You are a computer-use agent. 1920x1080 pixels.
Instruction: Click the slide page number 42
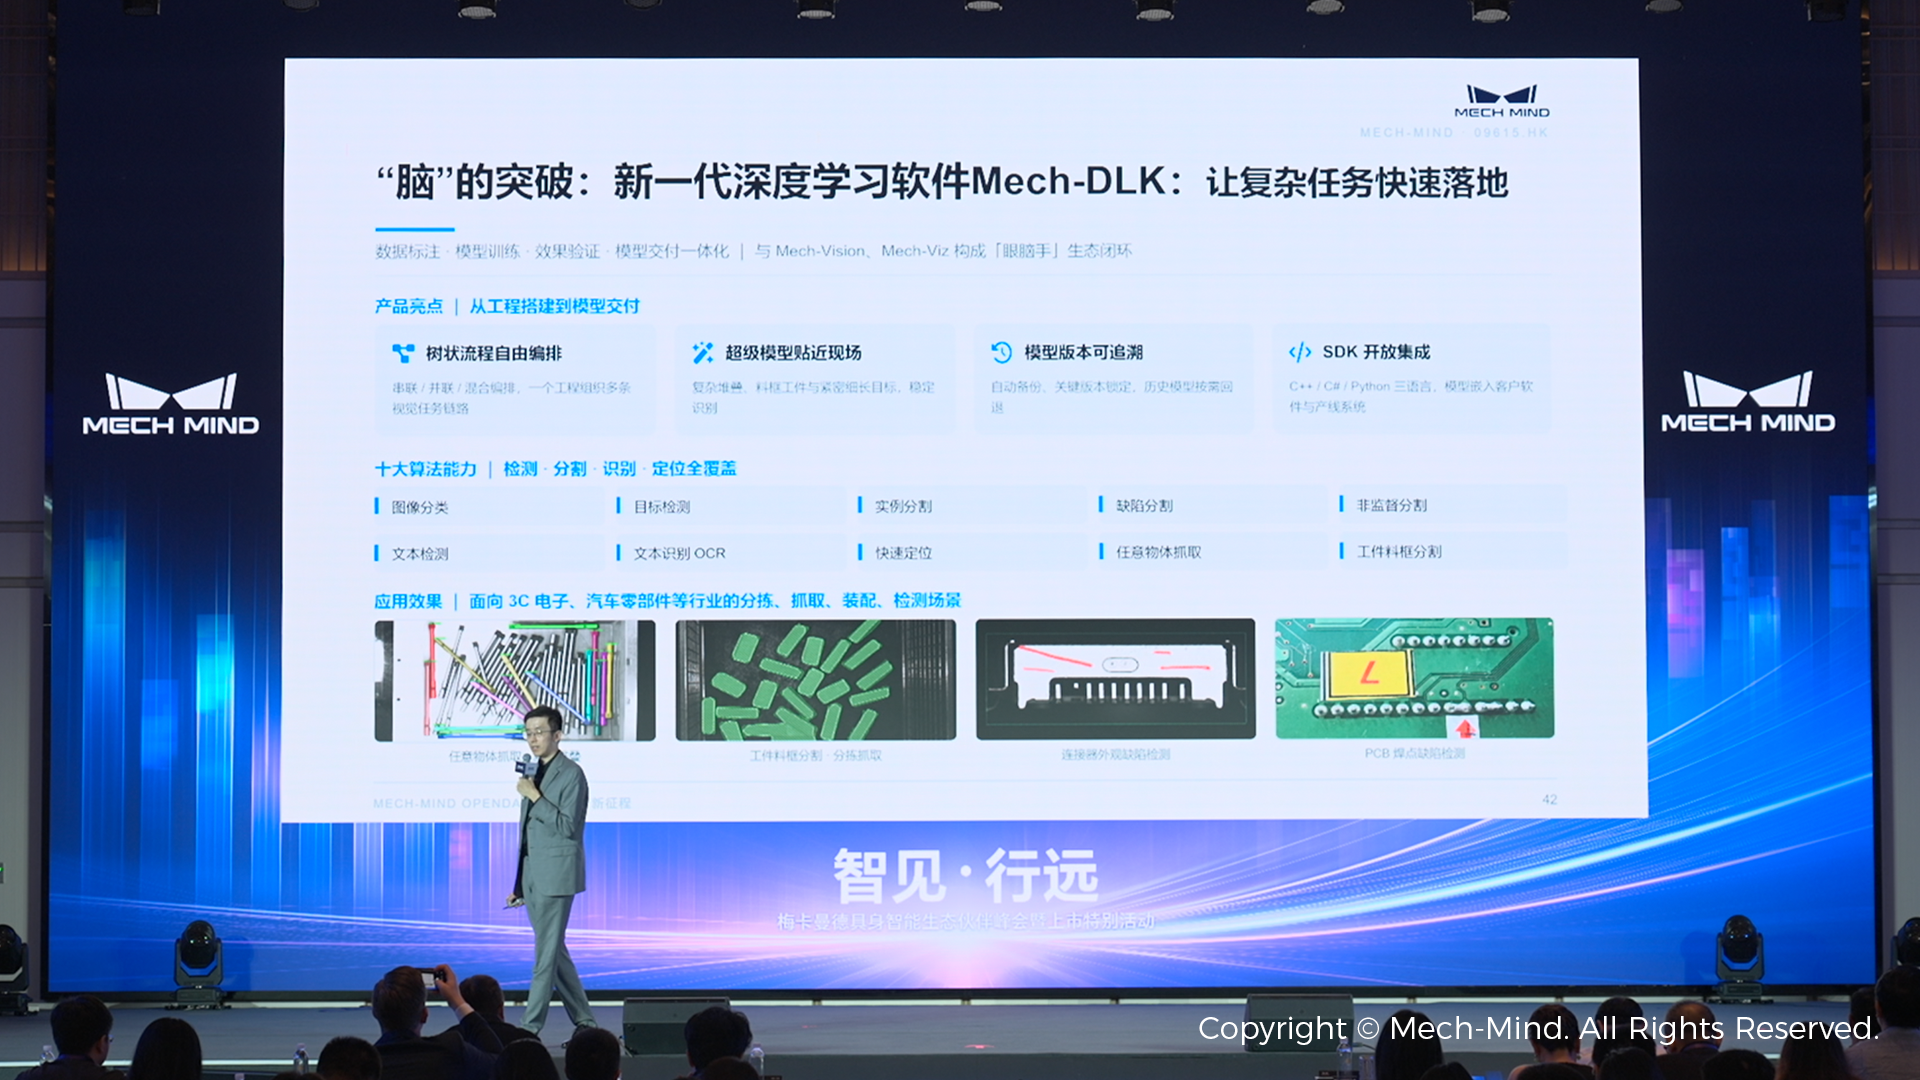coord(1549,800)
